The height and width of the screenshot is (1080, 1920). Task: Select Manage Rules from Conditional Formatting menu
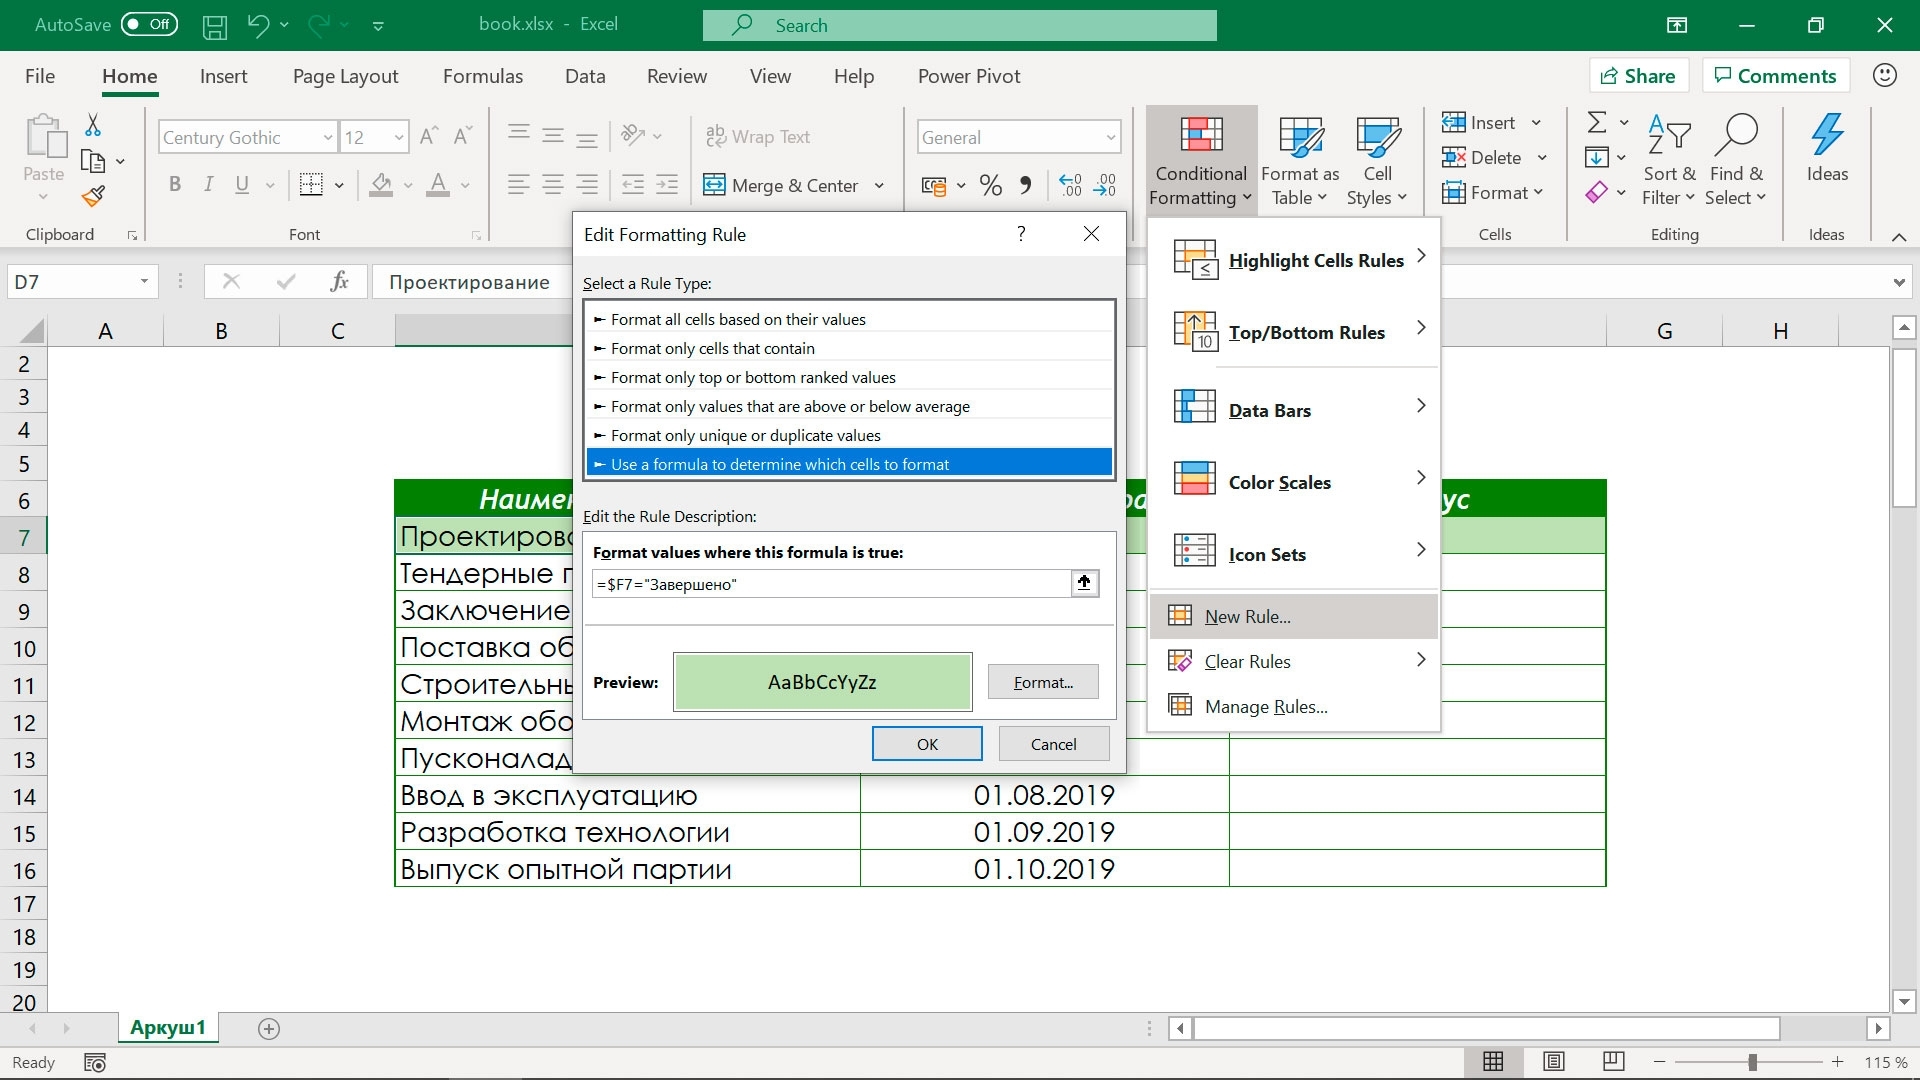coord(1266,705)
